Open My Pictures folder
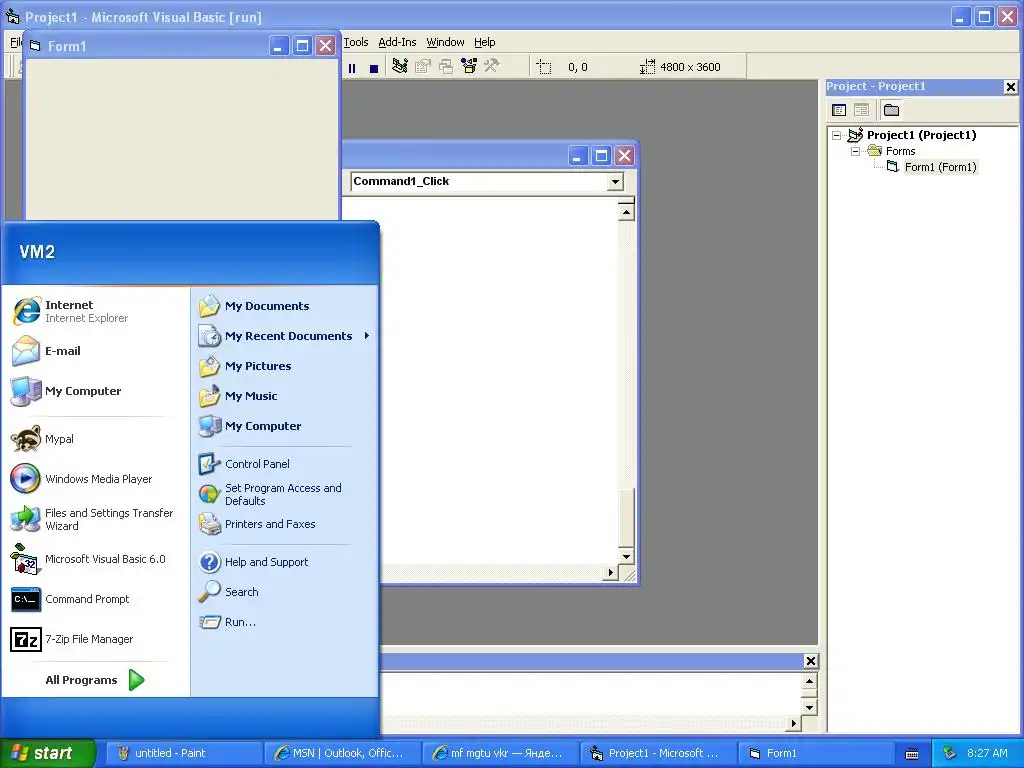Screen dimensions: 1024x768 point(285,366)
